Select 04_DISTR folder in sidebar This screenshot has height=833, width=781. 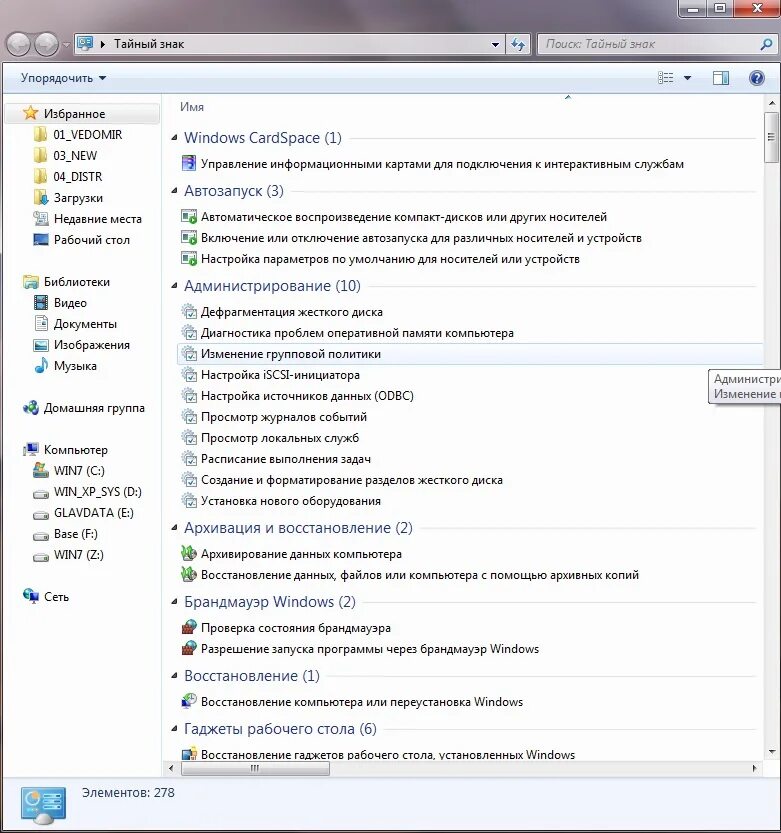coord(78,176)
